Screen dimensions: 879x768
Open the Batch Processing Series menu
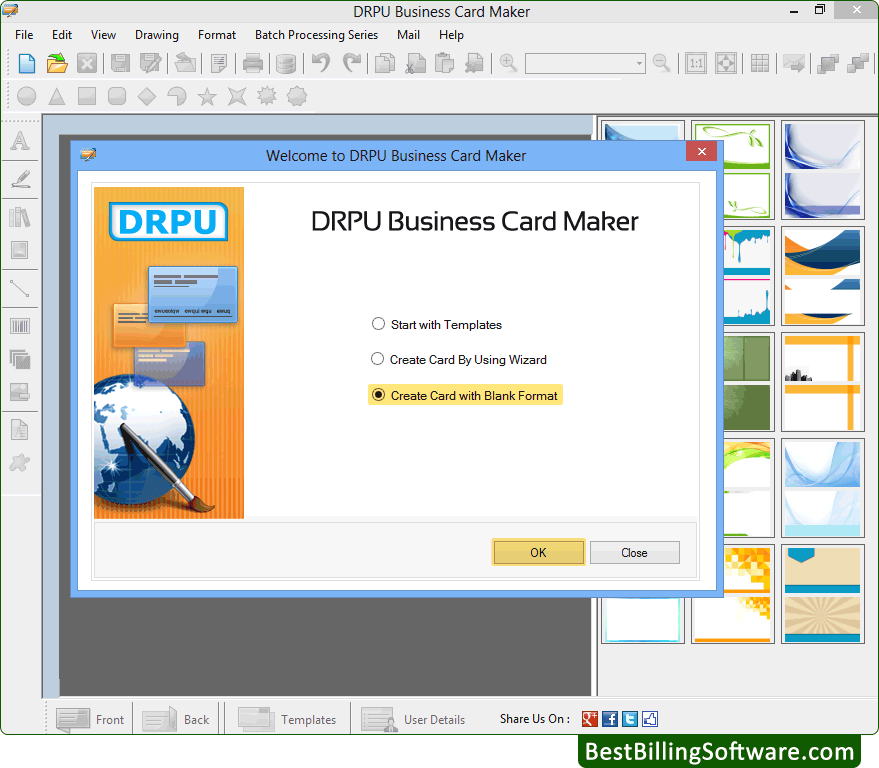coord(316,35)
